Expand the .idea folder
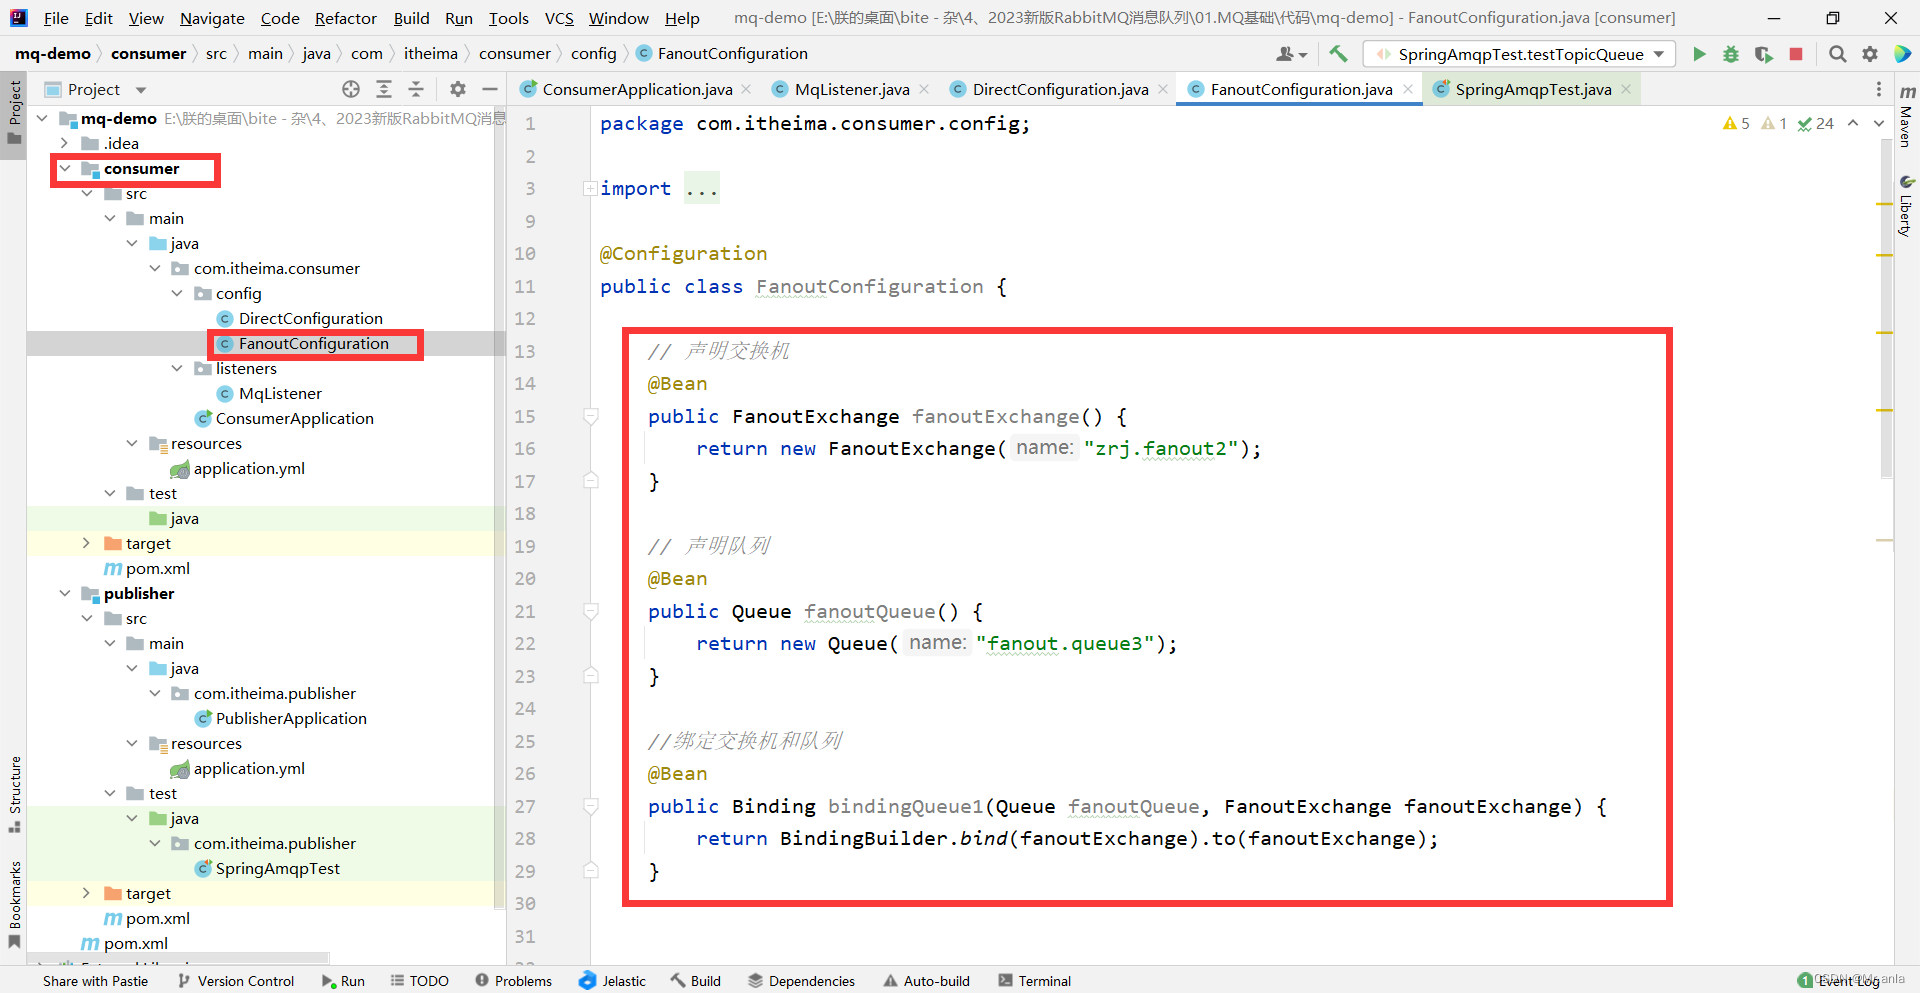 64,143
